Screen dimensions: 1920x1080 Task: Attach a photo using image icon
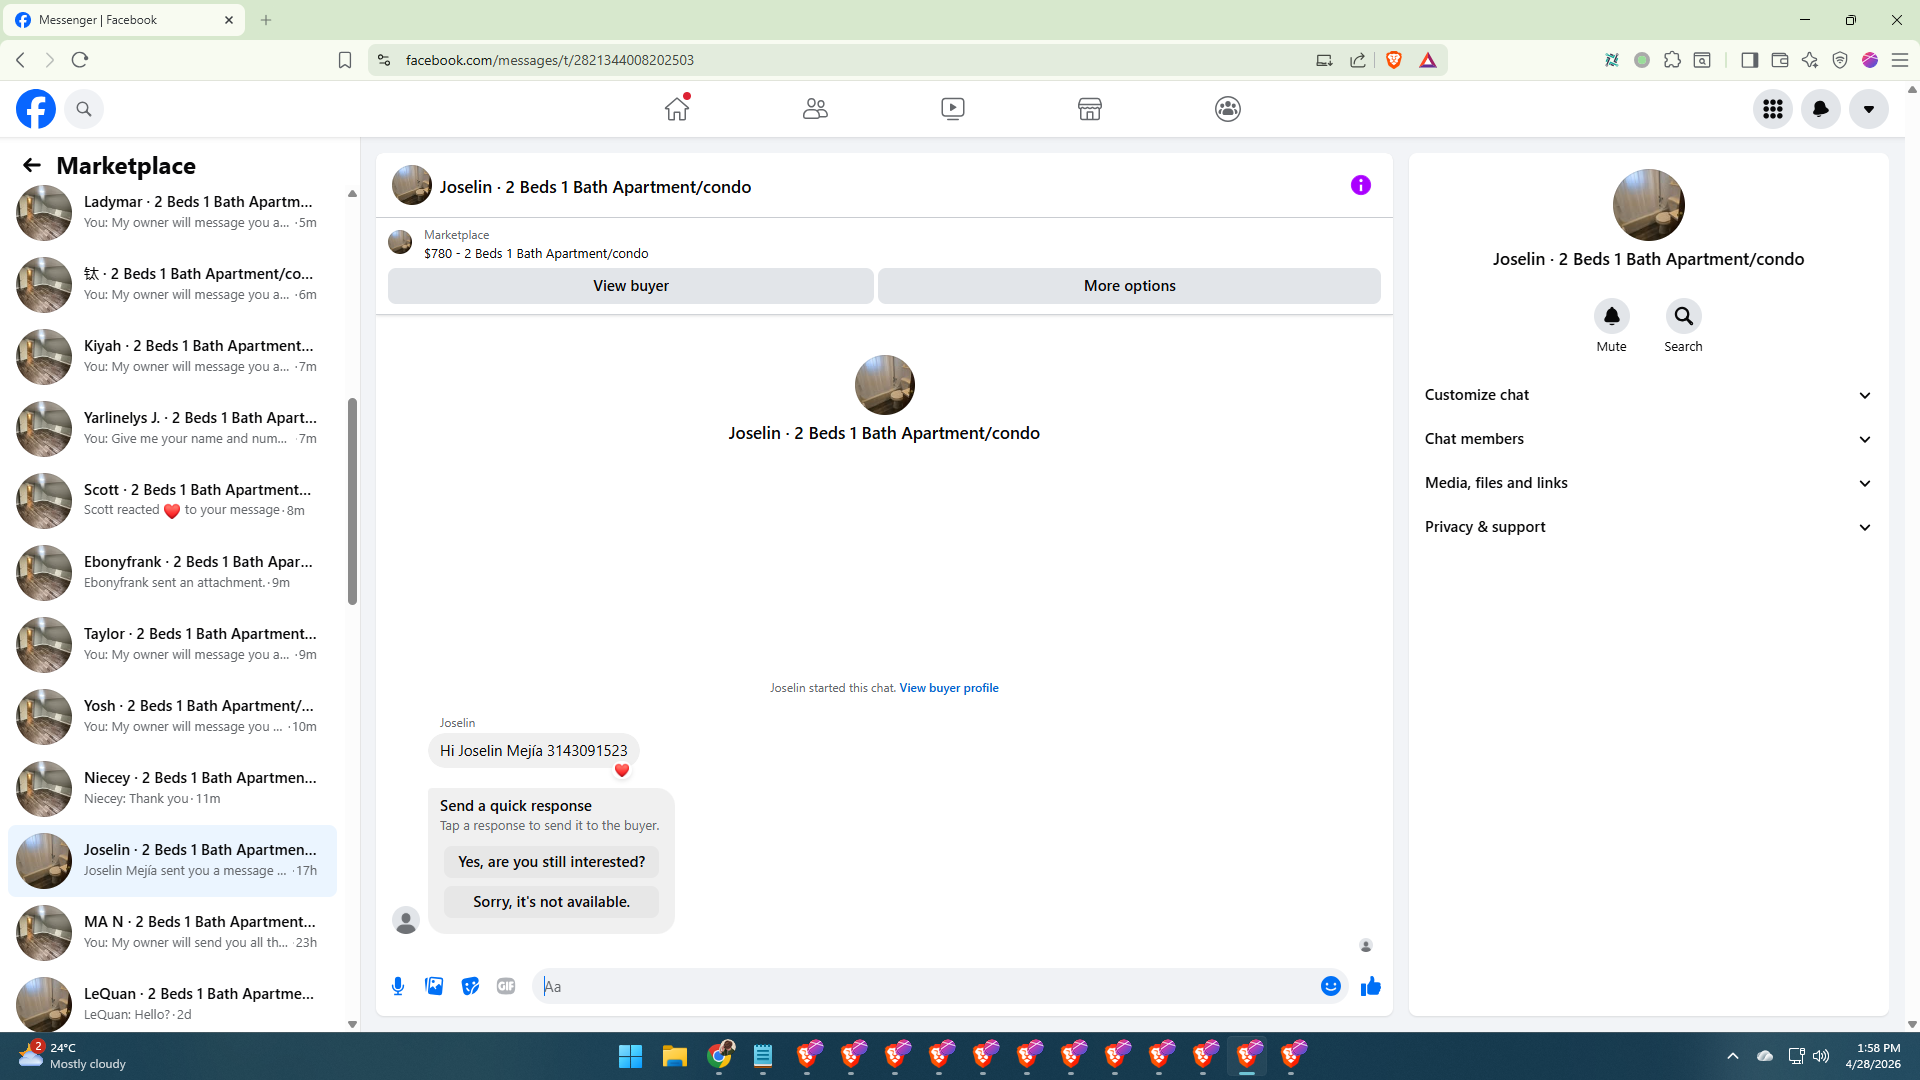point(434,986)
